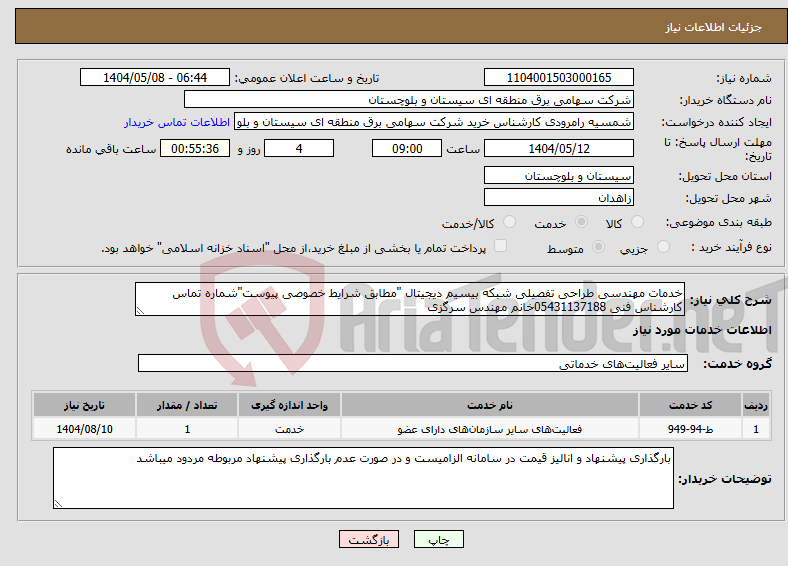Click service name cell فعالیت‌های سایر سازمان‌های دارای عضو
This screenshot has height=566, width=788.
pos(489,429)
